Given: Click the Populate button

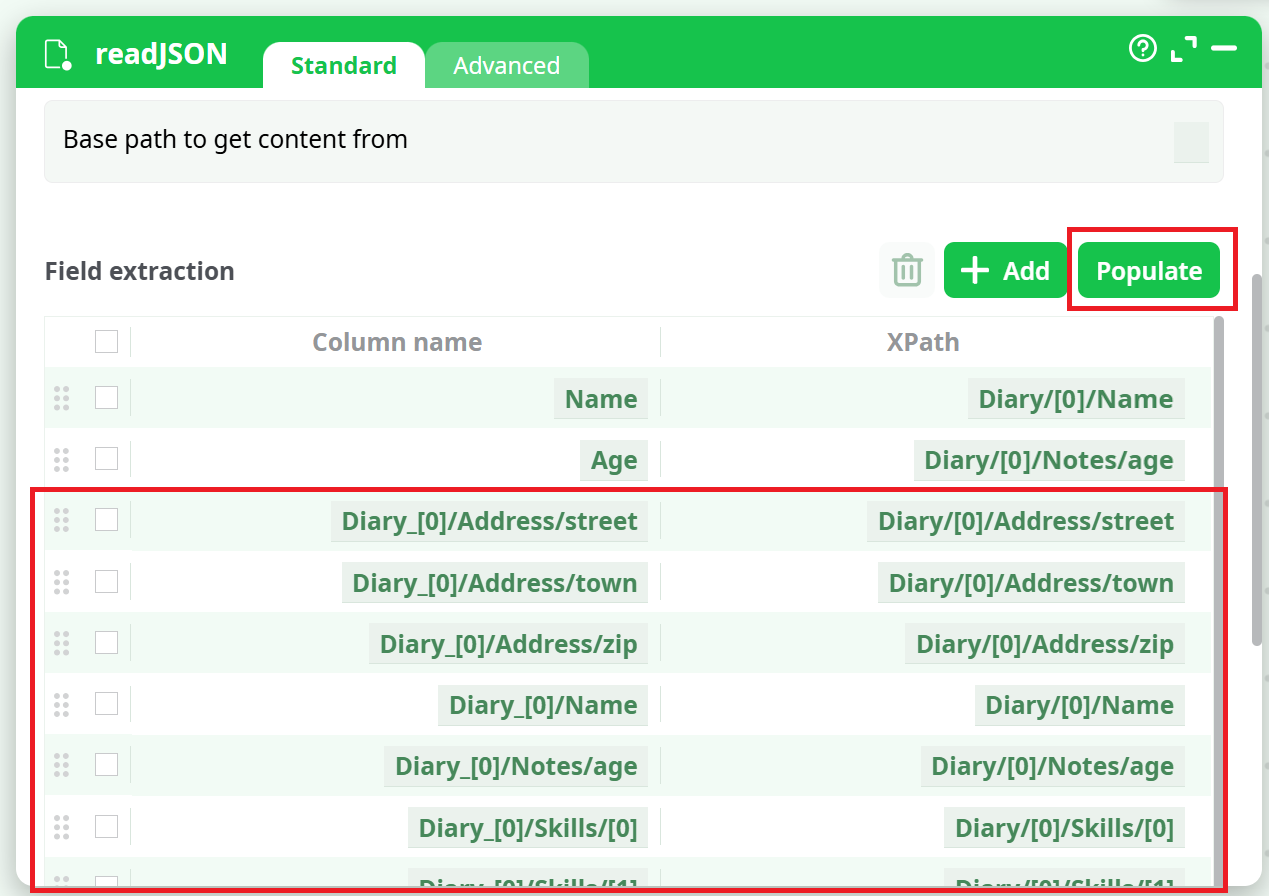Looking at the screenshot, I should 1149,271.
